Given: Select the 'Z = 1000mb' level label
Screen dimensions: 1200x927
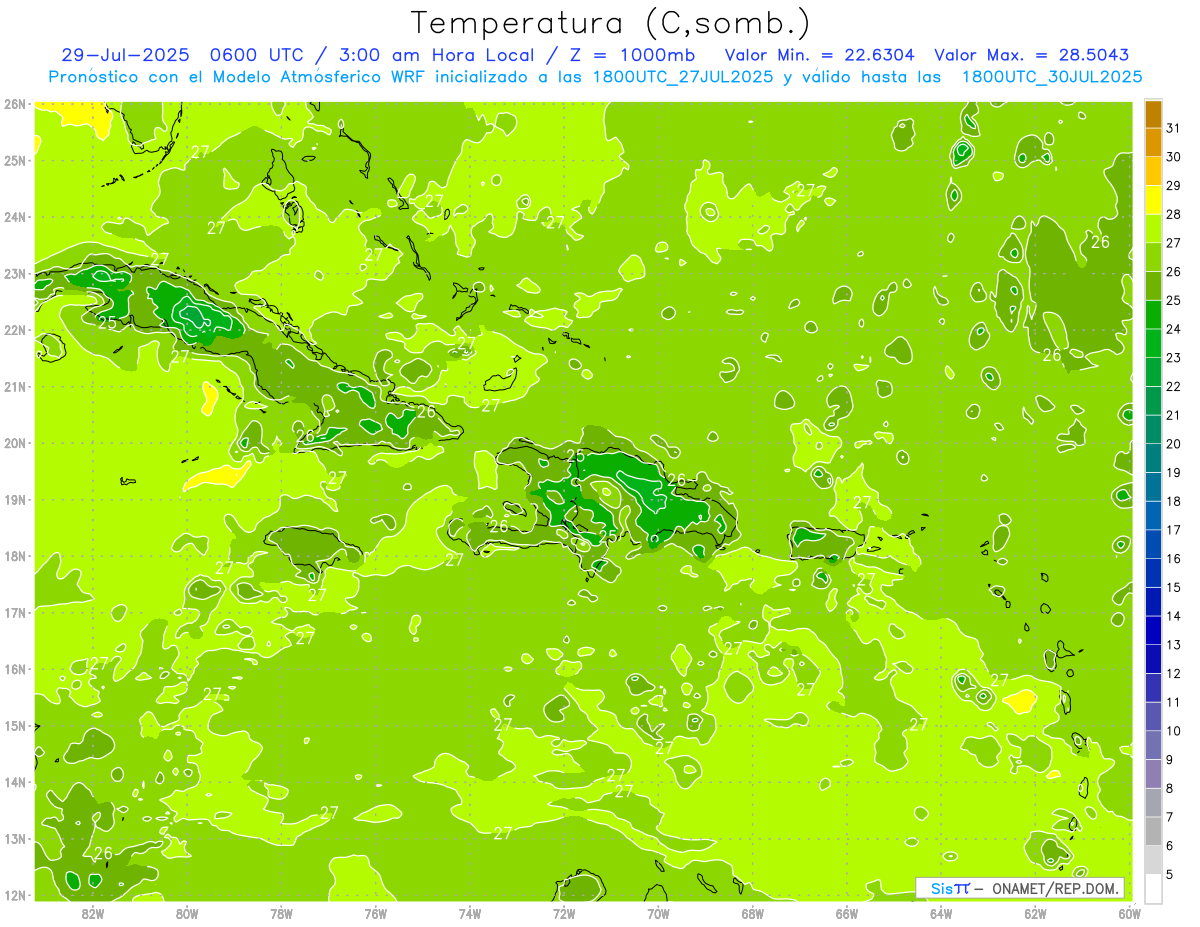Looking at the screenshot, I should coord(632,55).
